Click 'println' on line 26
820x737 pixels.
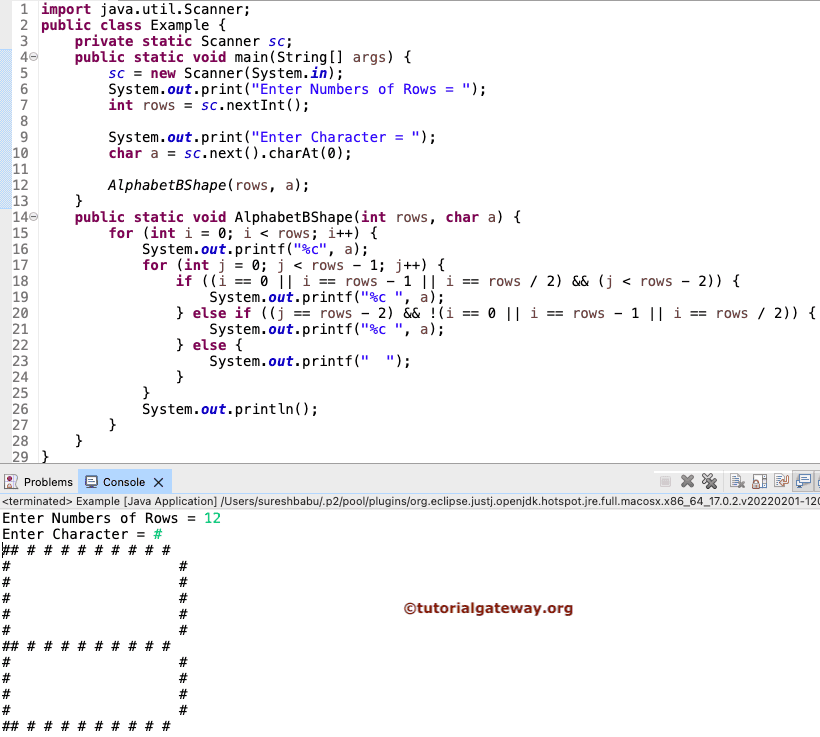click(x=264, y=409)
